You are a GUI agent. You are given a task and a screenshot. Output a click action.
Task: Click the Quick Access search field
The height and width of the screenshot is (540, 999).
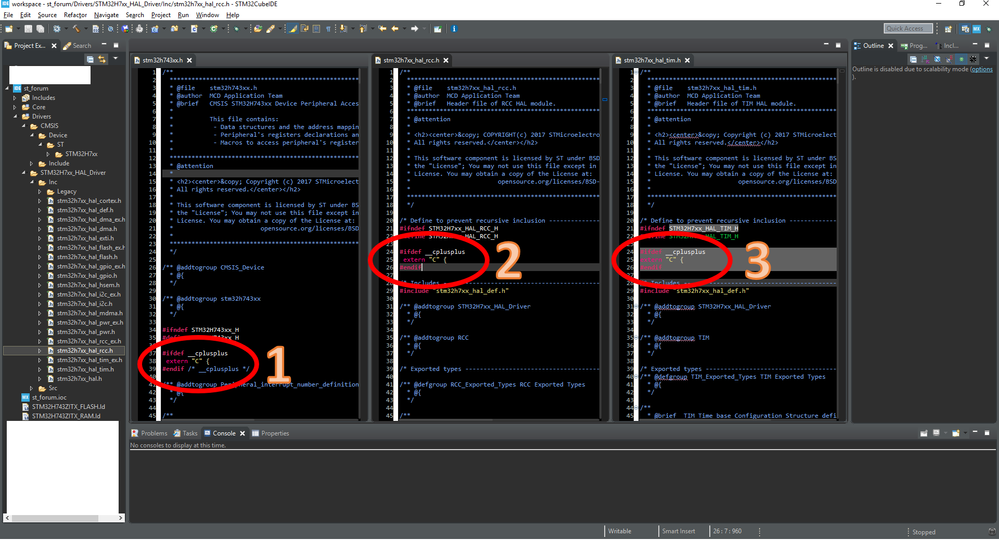pos(909,28)
